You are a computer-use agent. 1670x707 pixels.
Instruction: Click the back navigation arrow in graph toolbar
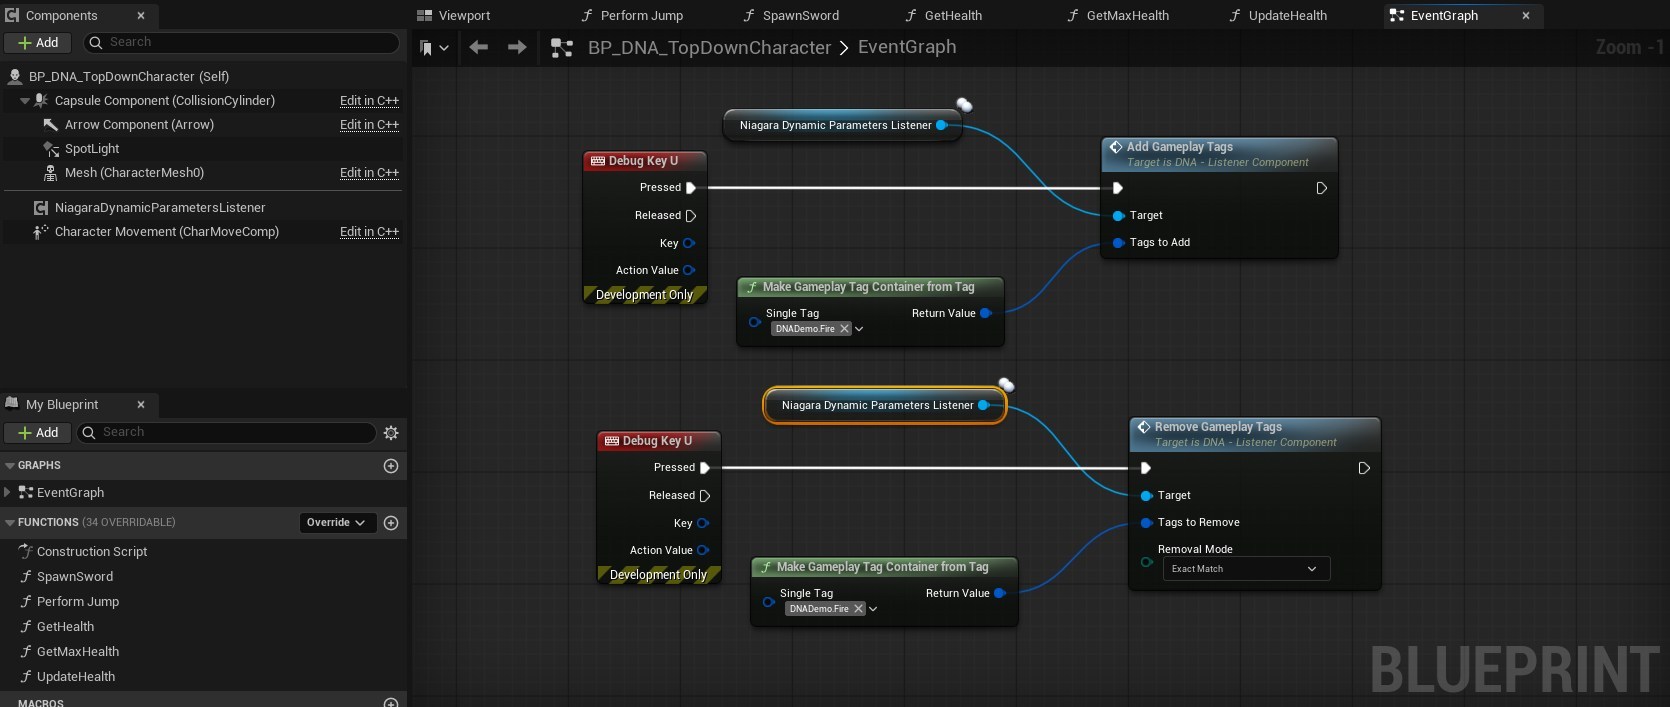pos(479,47)
